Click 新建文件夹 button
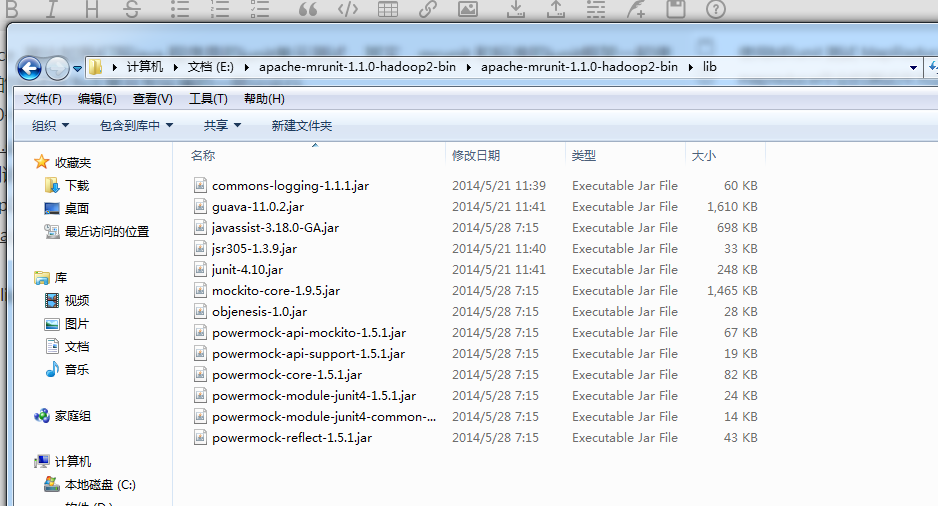Image resolution: width=938 pixels, height=506 pixels. [x=302, y=126]
